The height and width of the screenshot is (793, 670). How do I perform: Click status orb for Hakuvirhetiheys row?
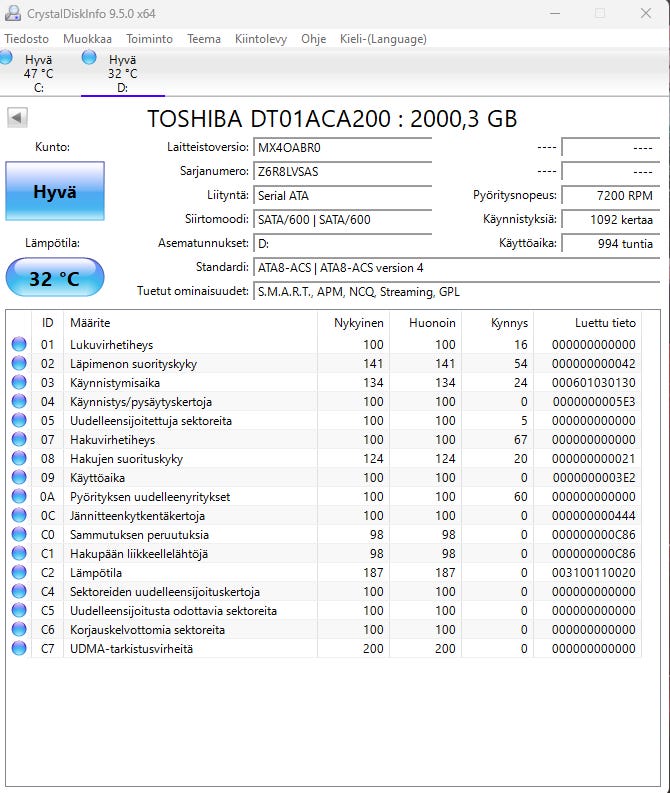coord(19,440)
